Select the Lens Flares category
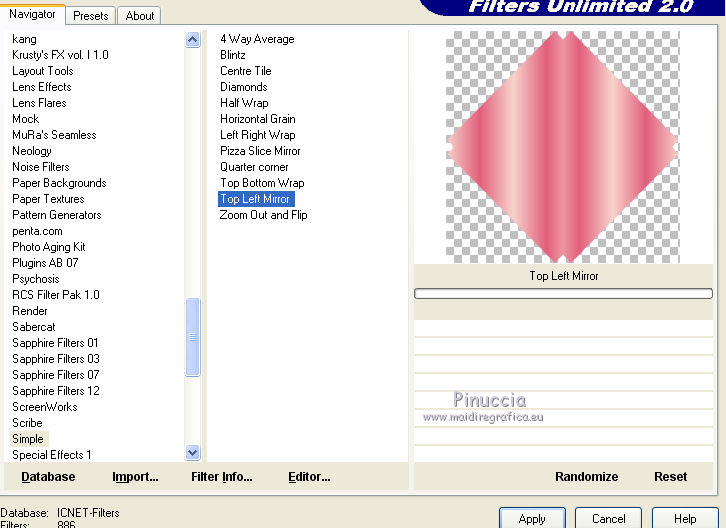Screen dimensions: 726x528 [39, 103]
